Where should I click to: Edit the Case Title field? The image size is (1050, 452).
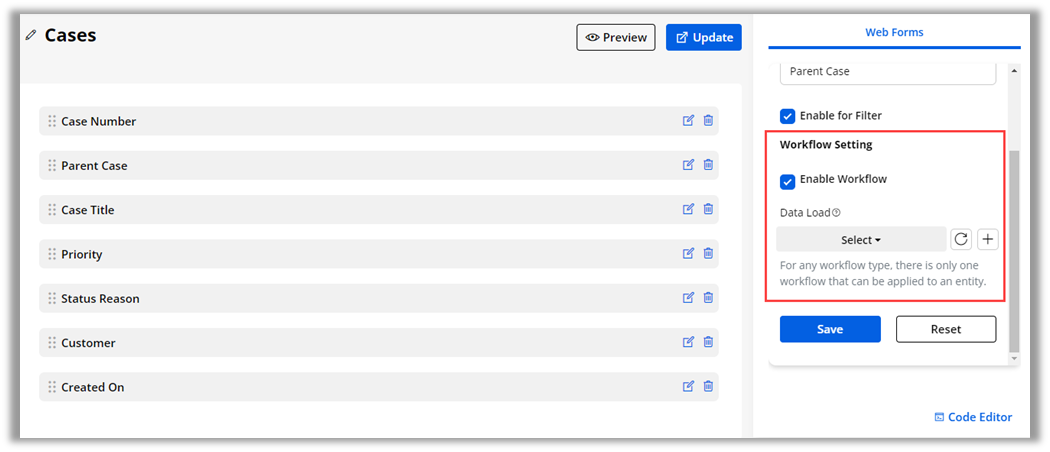688,210
